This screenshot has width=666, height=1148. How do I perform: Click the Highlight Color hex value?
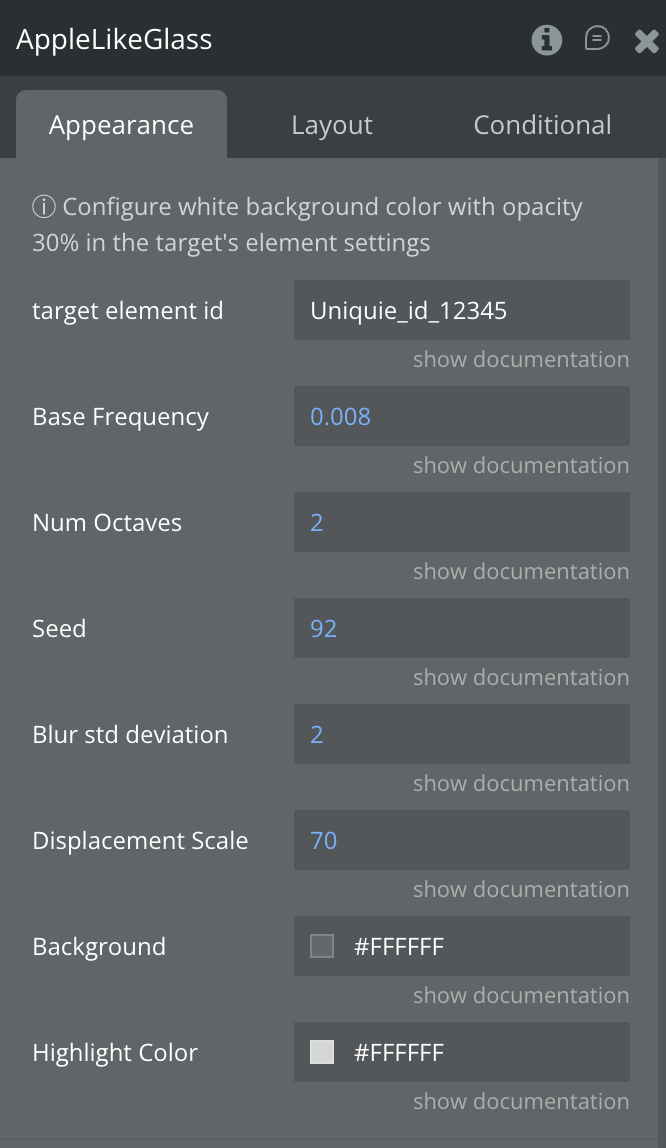coord(399,1052)
